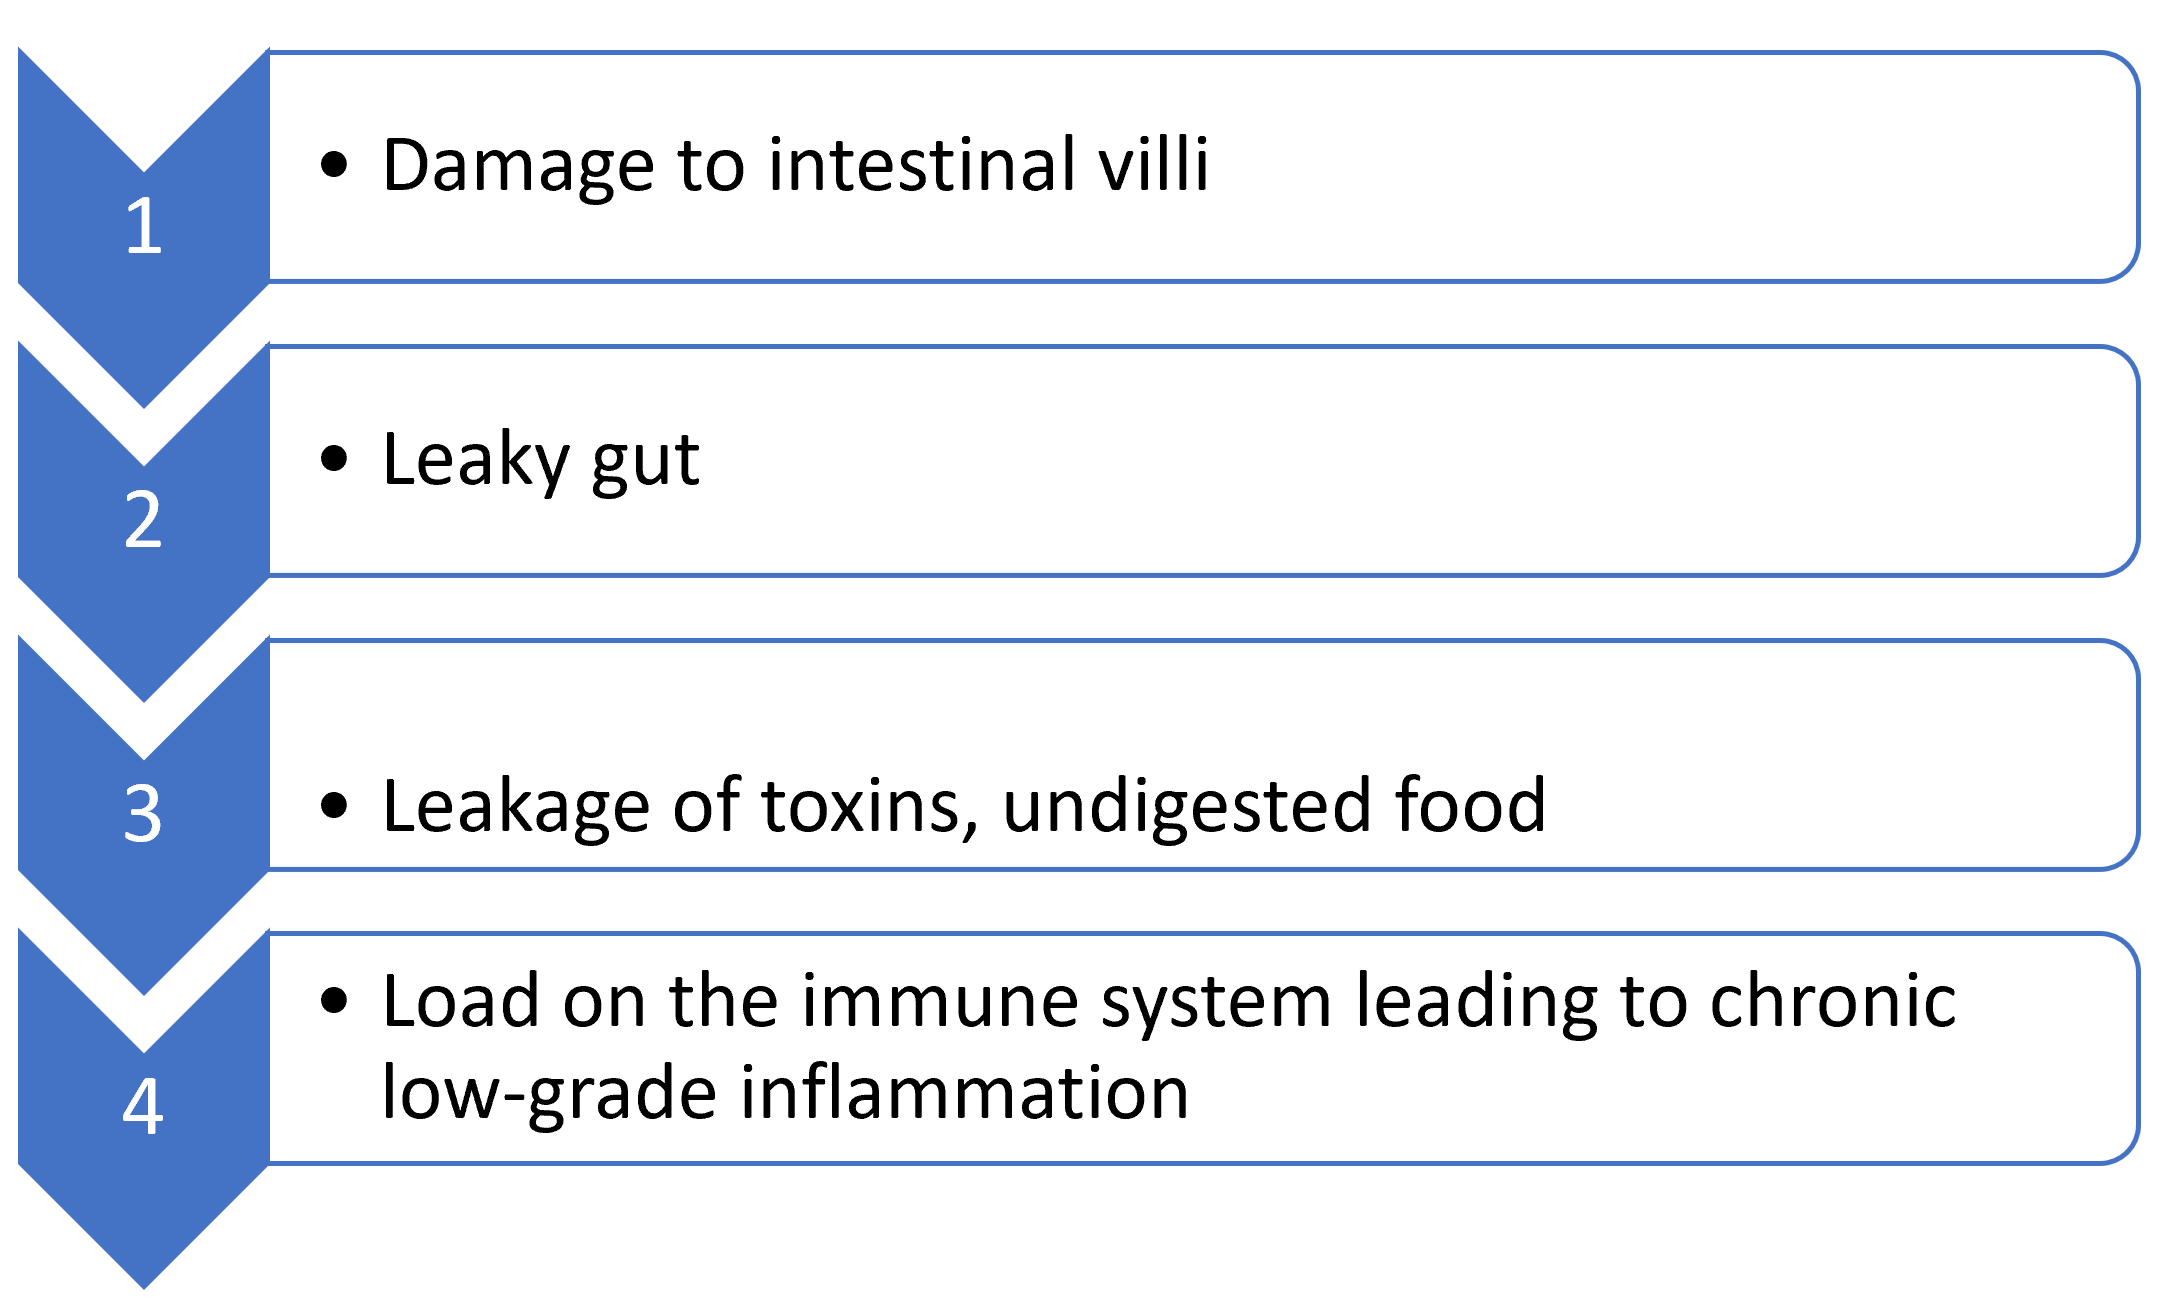This screenshot has width=2165, height=1309.
Task: Select the bullet before Damage to intestinal villi
Action: (334, 165)
